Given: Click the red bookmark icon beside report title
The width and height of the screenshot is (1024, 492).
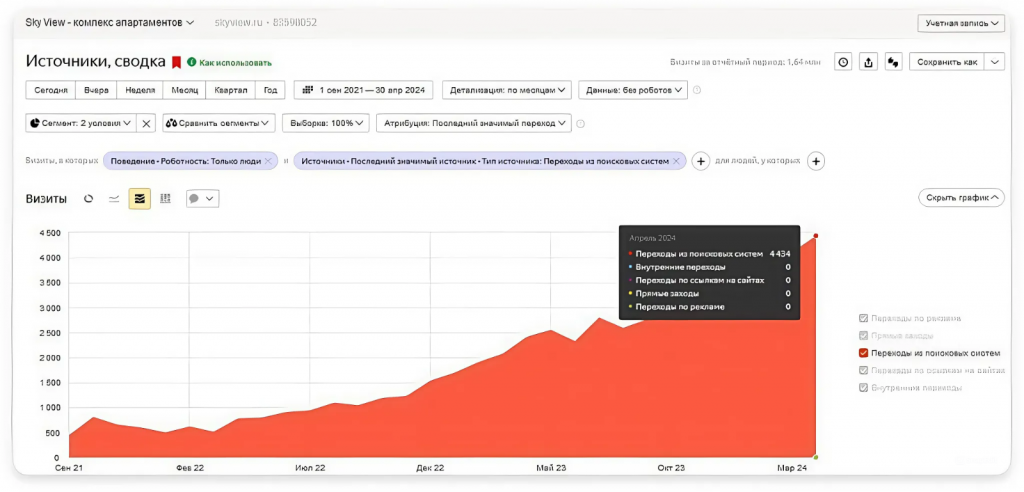Looking at the screenshot, I should (x=176, y=63).
